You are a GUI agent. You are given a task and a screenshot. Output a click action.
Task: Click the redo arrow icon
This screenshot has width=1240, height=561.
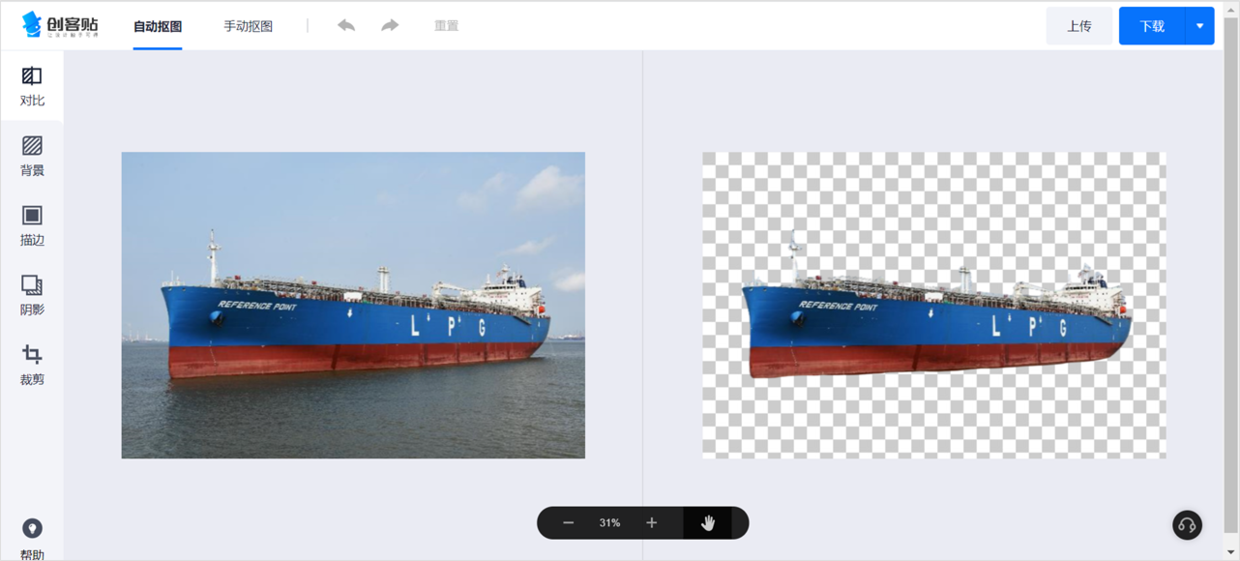(390, 25)
